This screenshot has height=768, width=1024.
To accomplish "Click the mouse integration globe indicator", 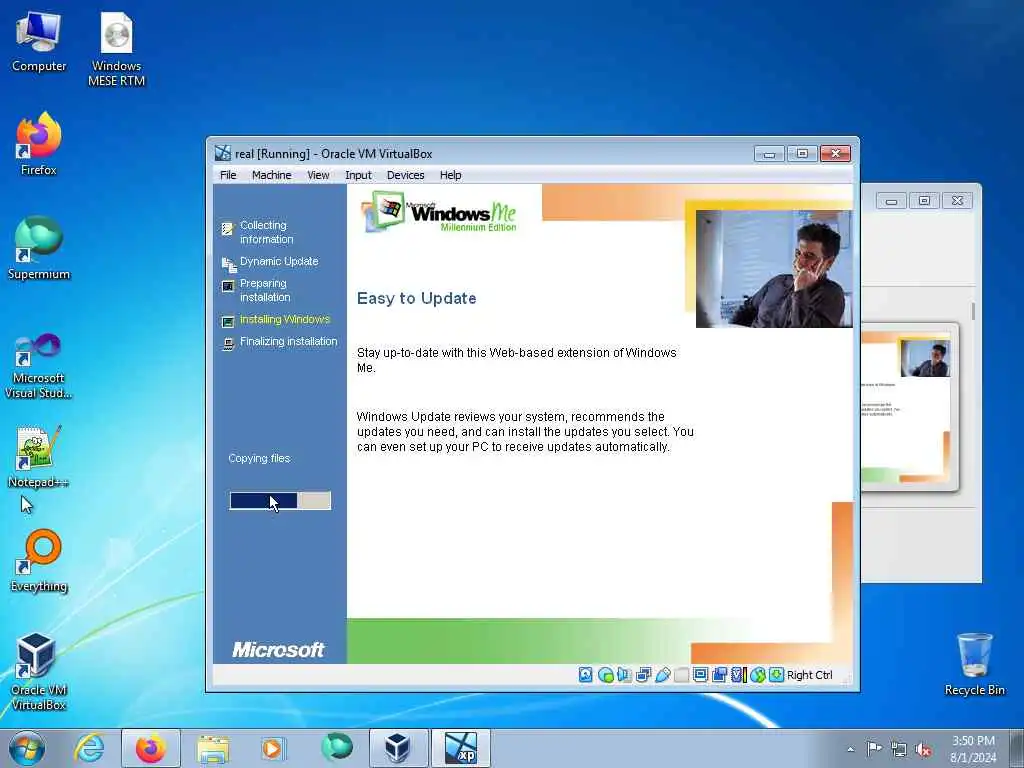I will 758,675.
